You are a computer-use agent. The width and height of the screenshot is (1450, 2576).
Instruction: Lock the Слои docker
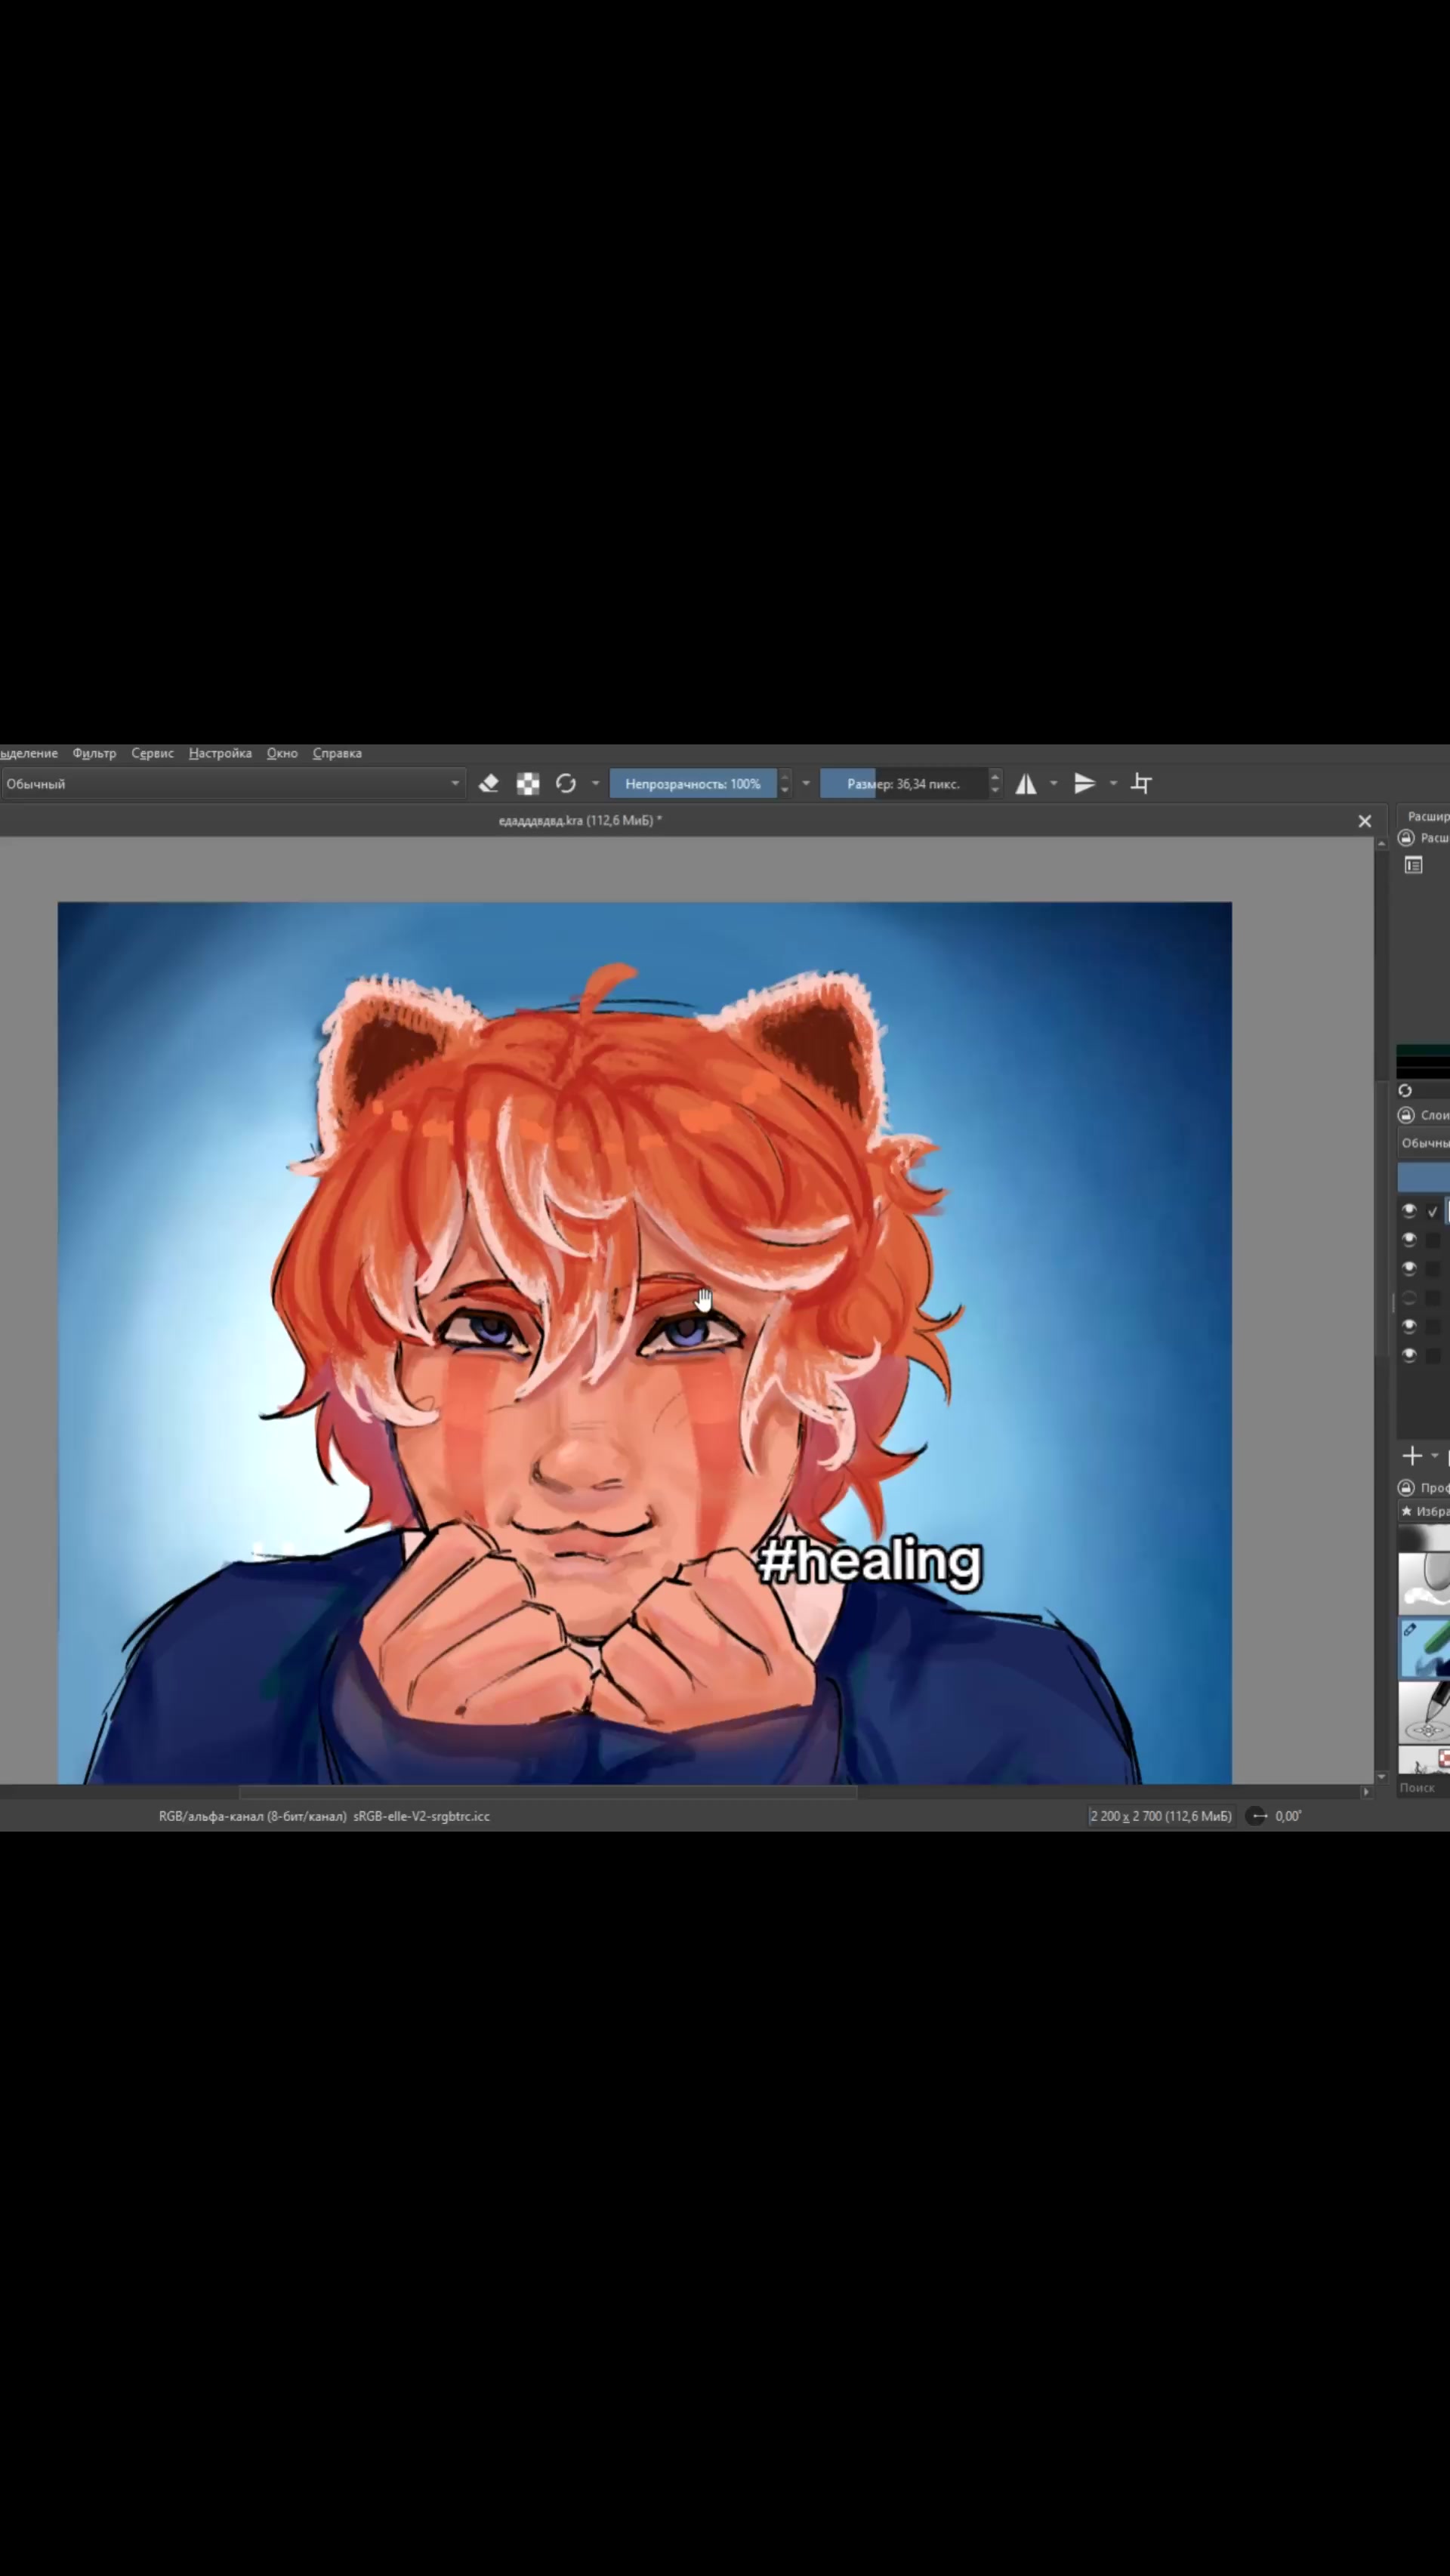click(x=1406, y=1115)
